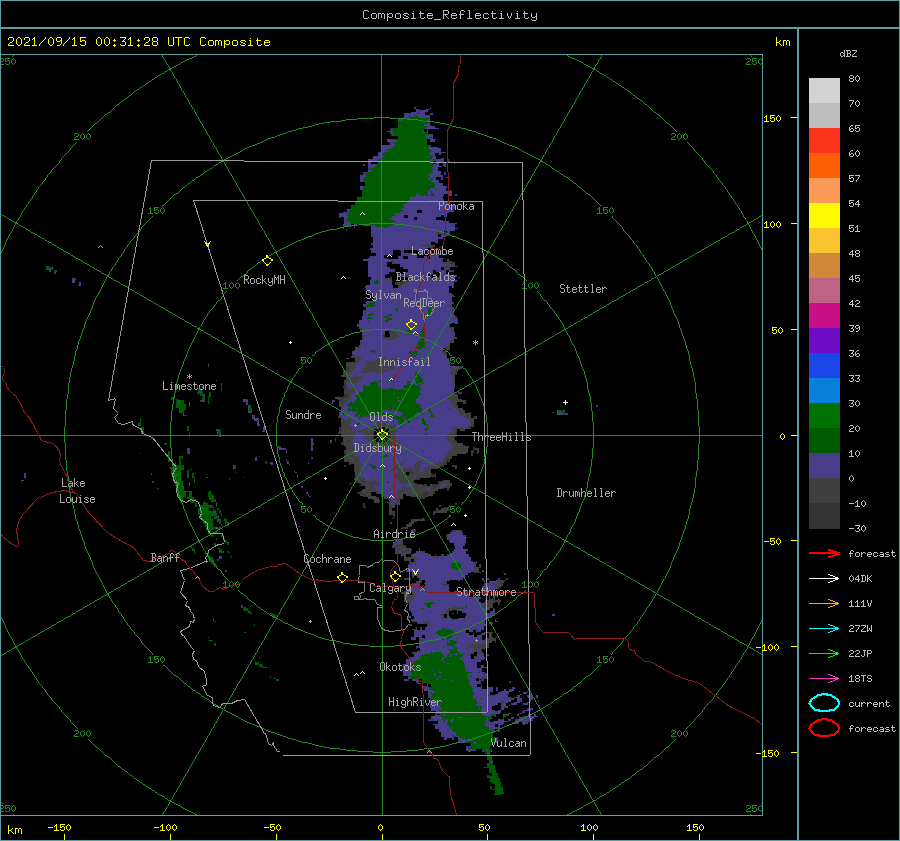Click the yellow diamond marker near Cochrane

(342, 577)
